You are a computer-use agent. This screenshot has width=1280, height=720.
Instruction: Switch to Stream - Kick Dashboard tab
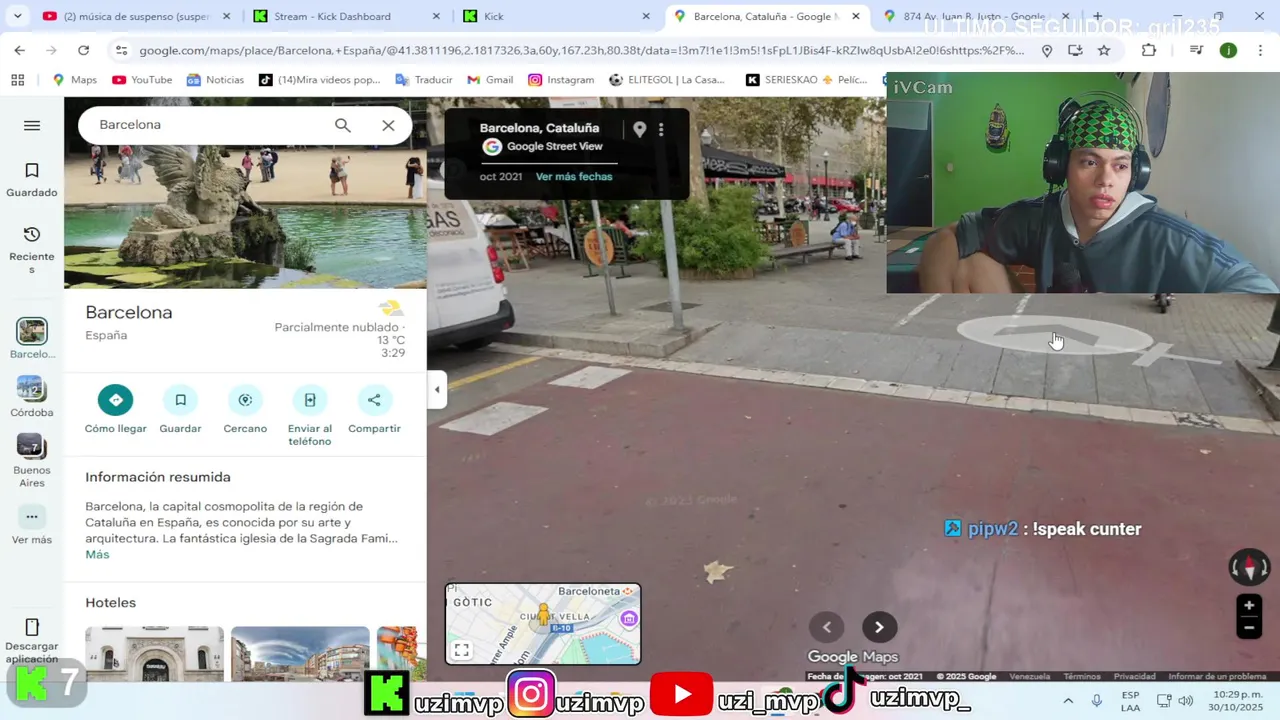coord(344,16)
